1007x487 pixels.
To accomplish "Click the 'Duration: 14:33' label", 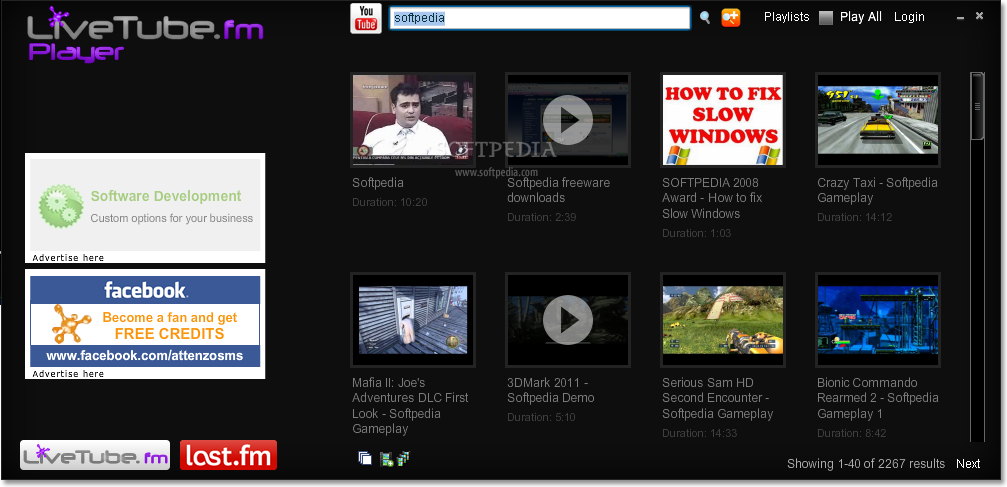I will (699, 434).
